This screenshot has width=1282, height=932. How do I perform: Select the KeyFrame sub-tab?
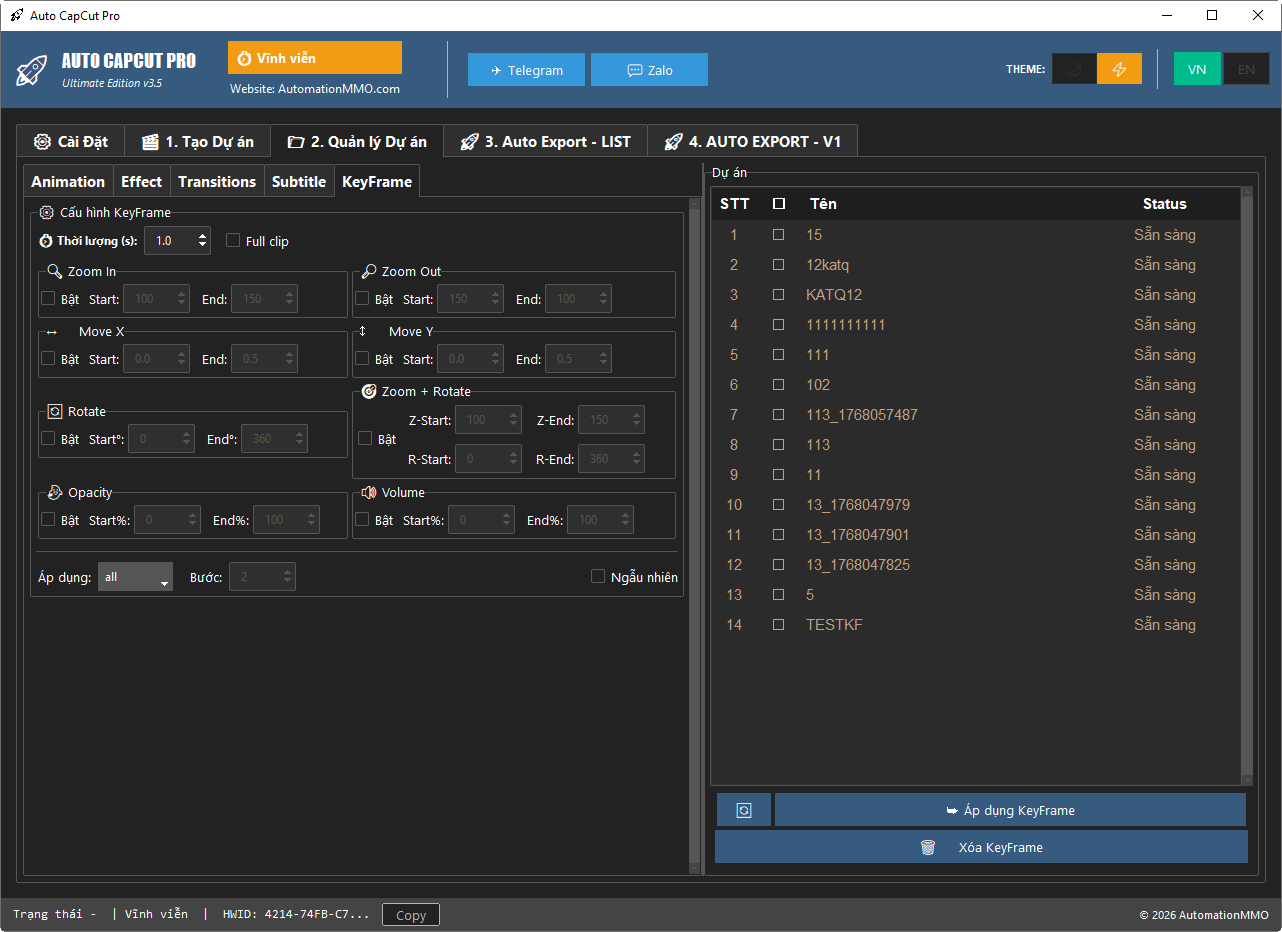click(377, 181)
